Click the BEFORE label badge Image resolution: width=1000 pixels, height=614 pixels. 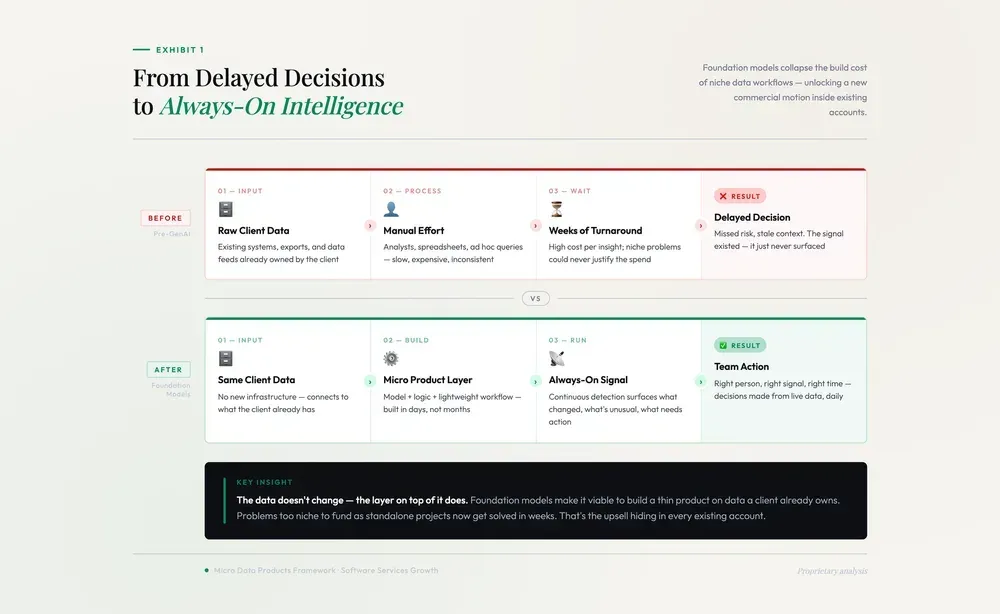click(x=166, y=218)
